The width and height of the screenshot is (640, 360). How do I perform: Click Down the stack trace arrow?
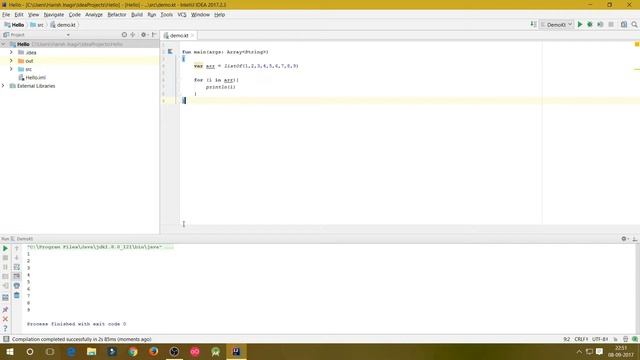(17, 258)
